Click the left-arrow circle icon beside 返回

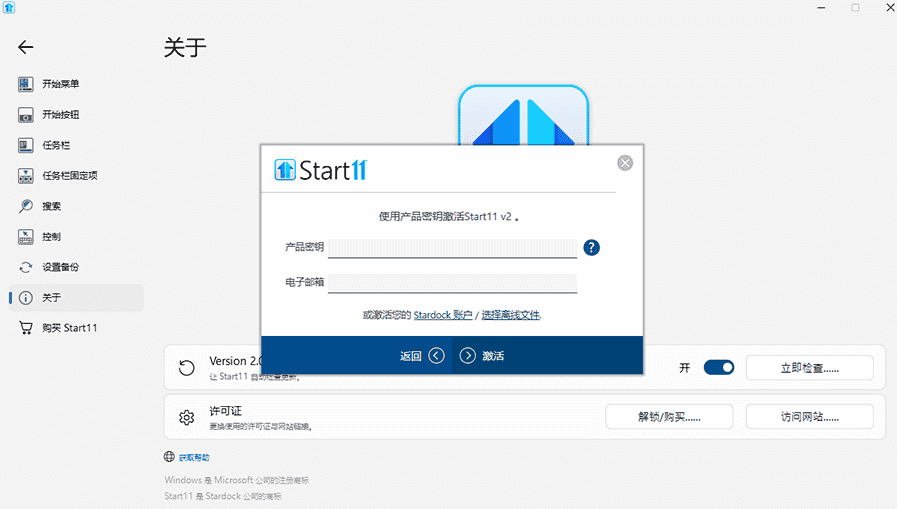[x=436, y=356]
